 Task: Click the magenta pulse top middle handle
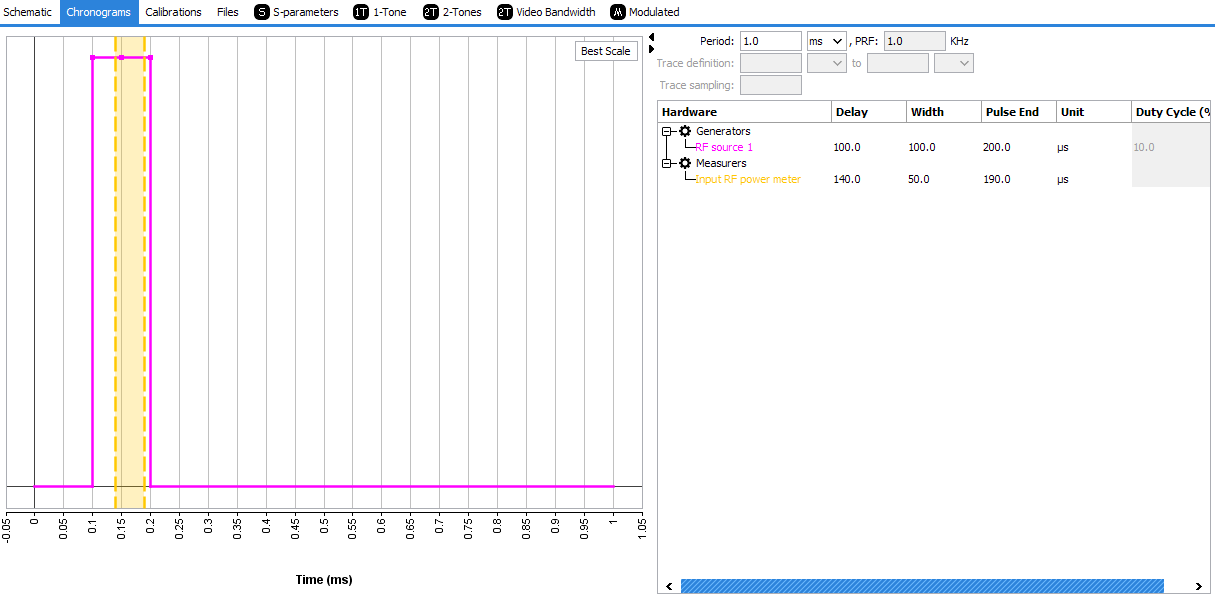click(121, 57)
